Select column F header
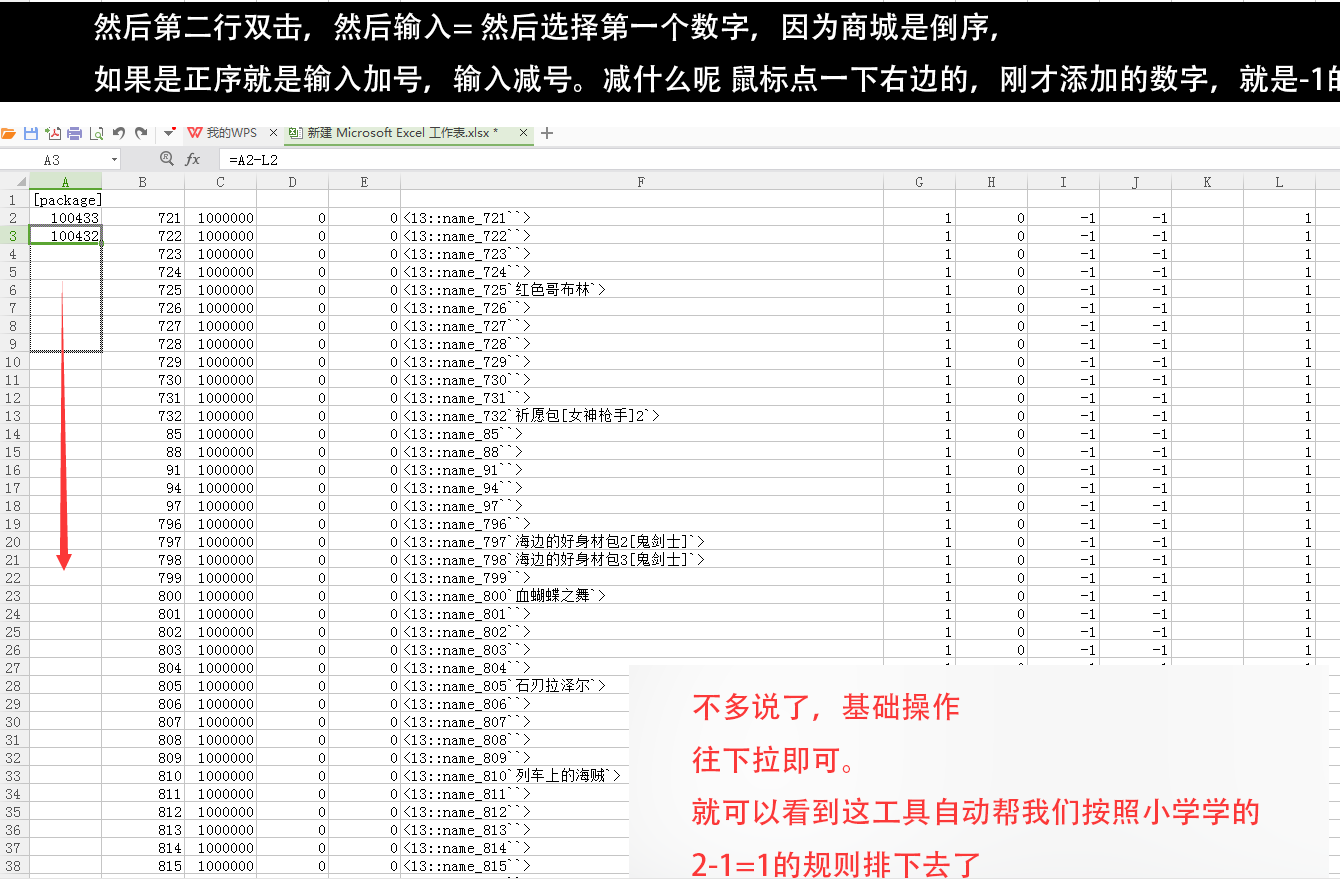This screenshot has height=880, width=1340. pos(641,182)
